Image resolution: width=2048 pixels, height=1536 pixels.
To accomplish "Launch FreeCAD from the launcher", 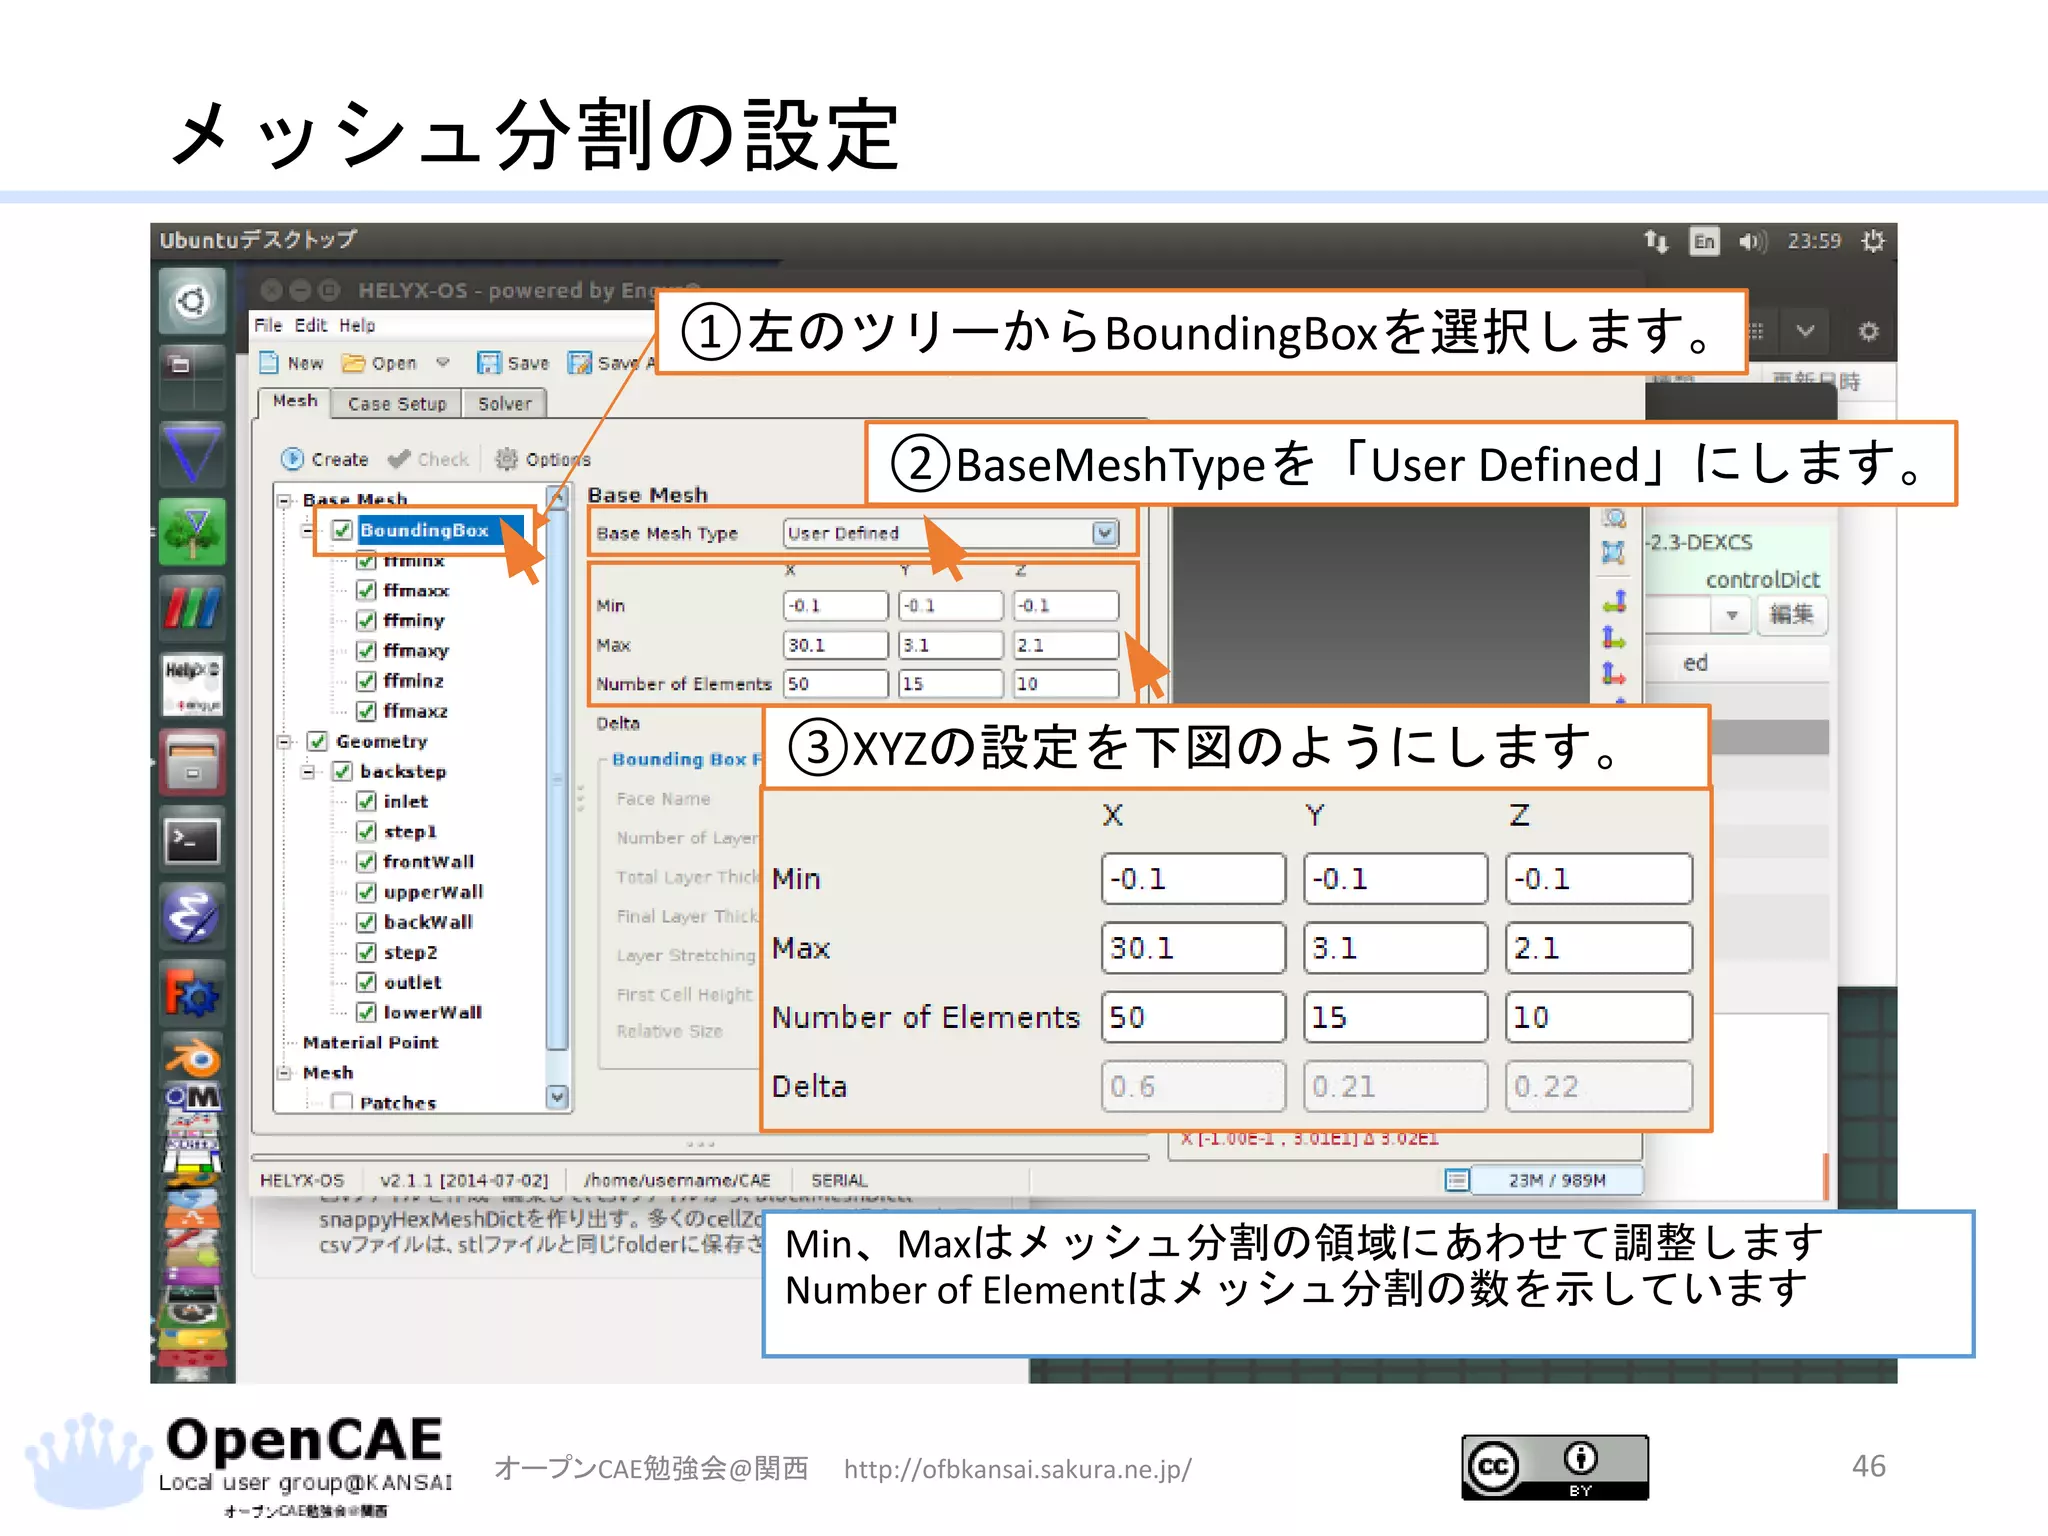I will click(192, 992).
